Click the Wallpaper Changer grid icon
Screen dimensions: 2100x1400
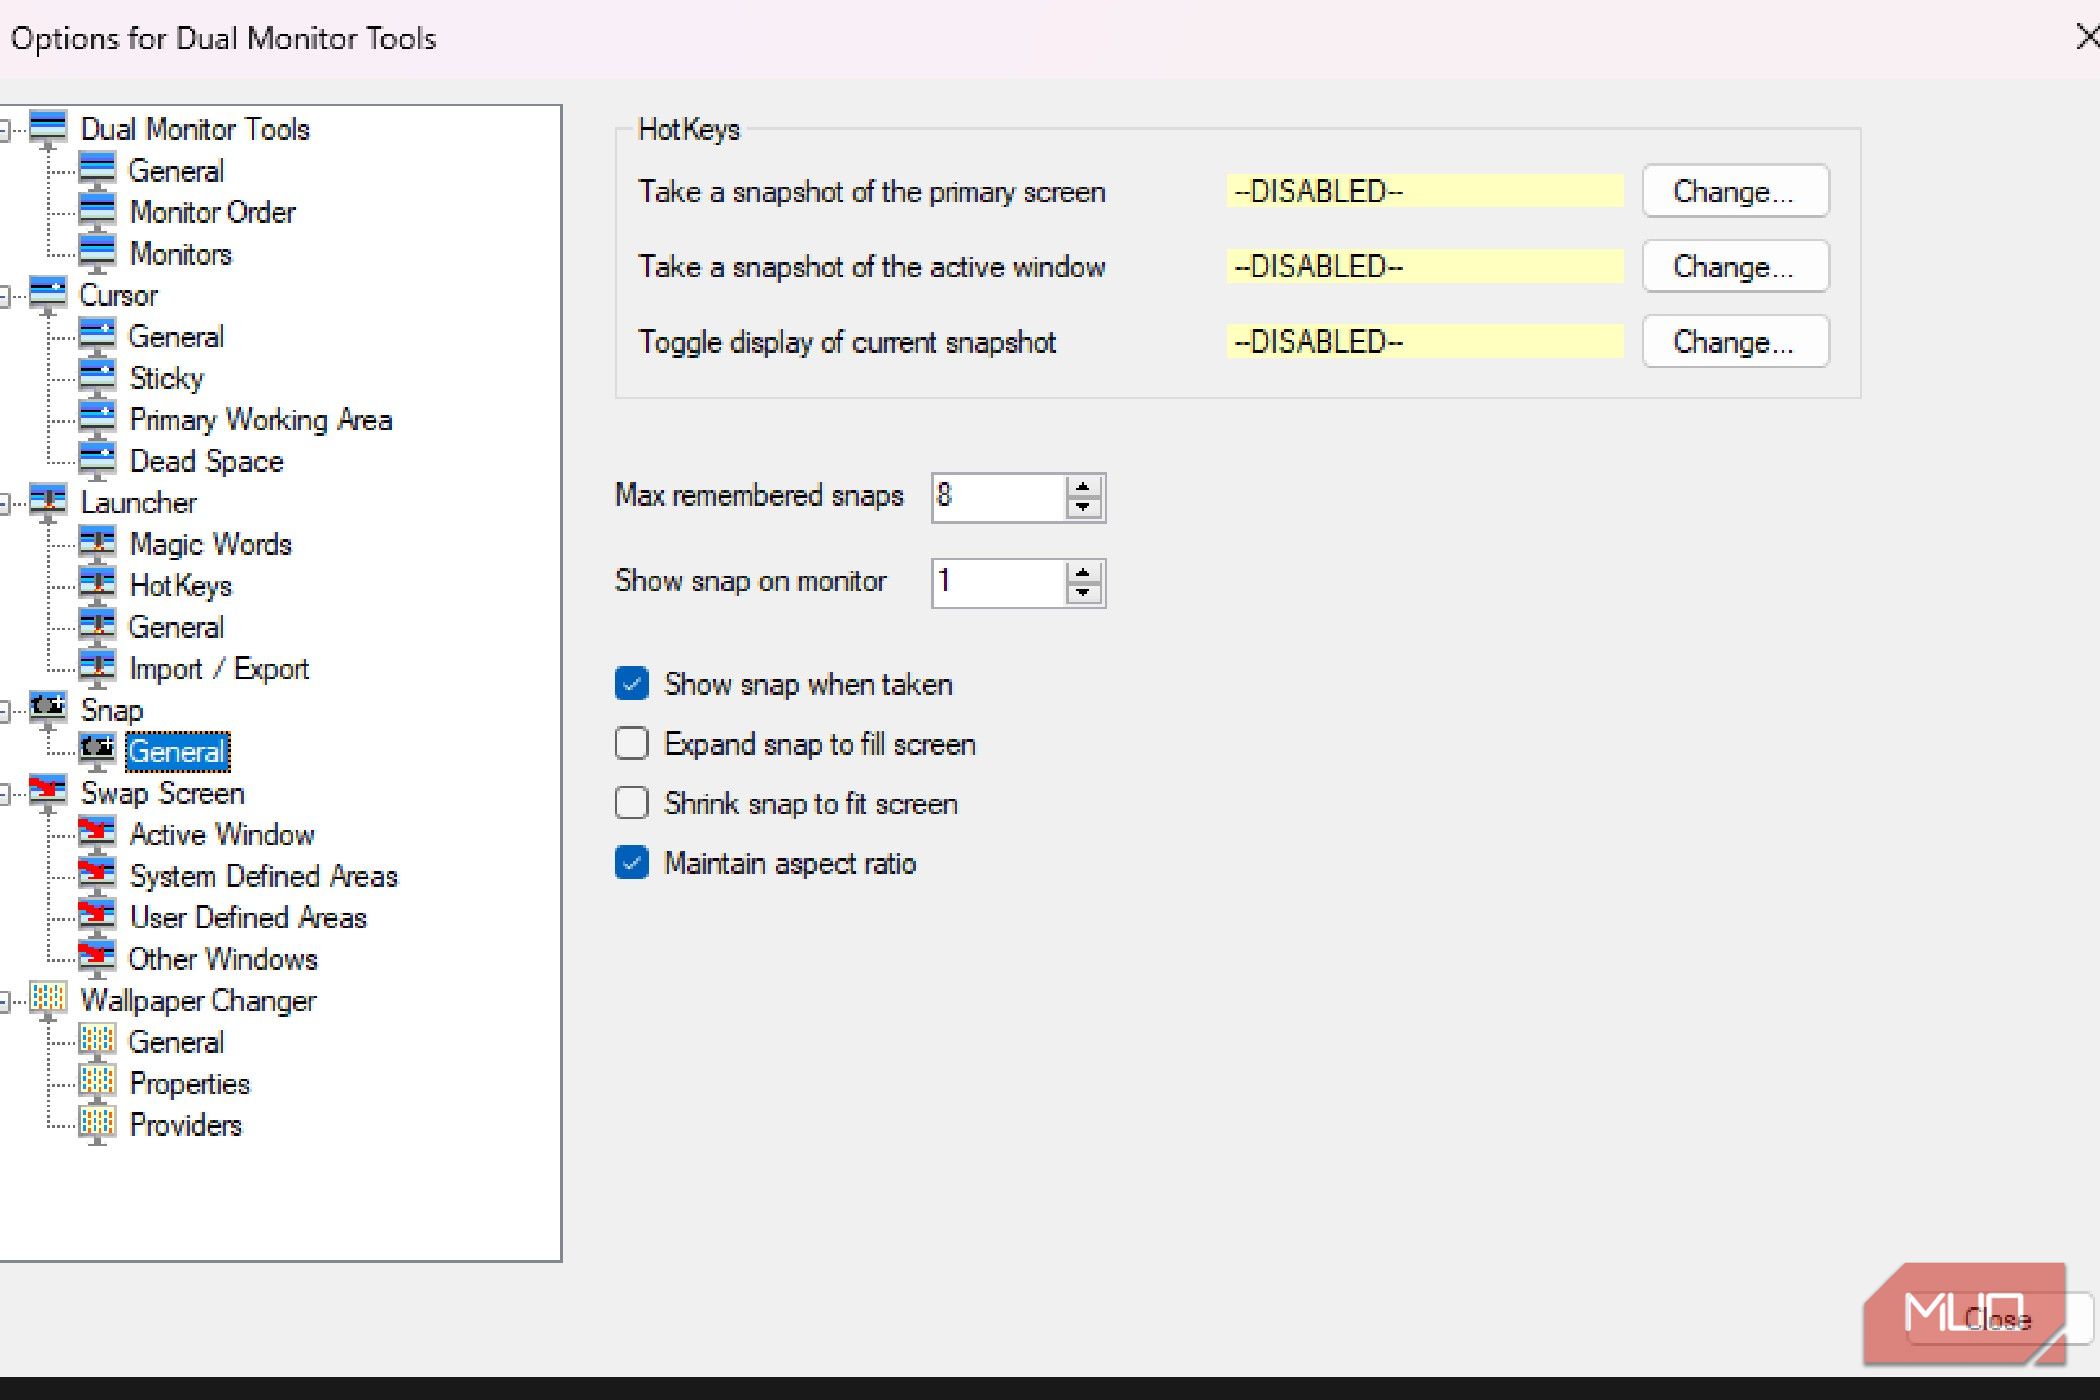[48, 999]
